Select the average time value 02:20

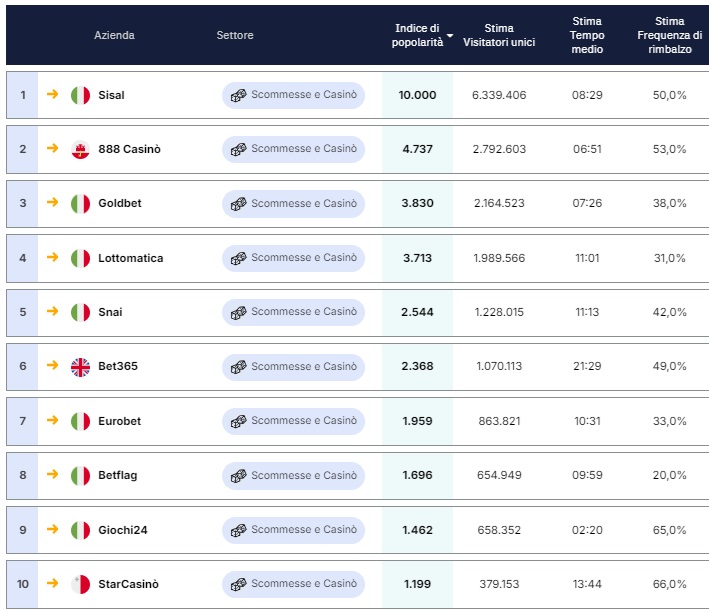[587, 530]
